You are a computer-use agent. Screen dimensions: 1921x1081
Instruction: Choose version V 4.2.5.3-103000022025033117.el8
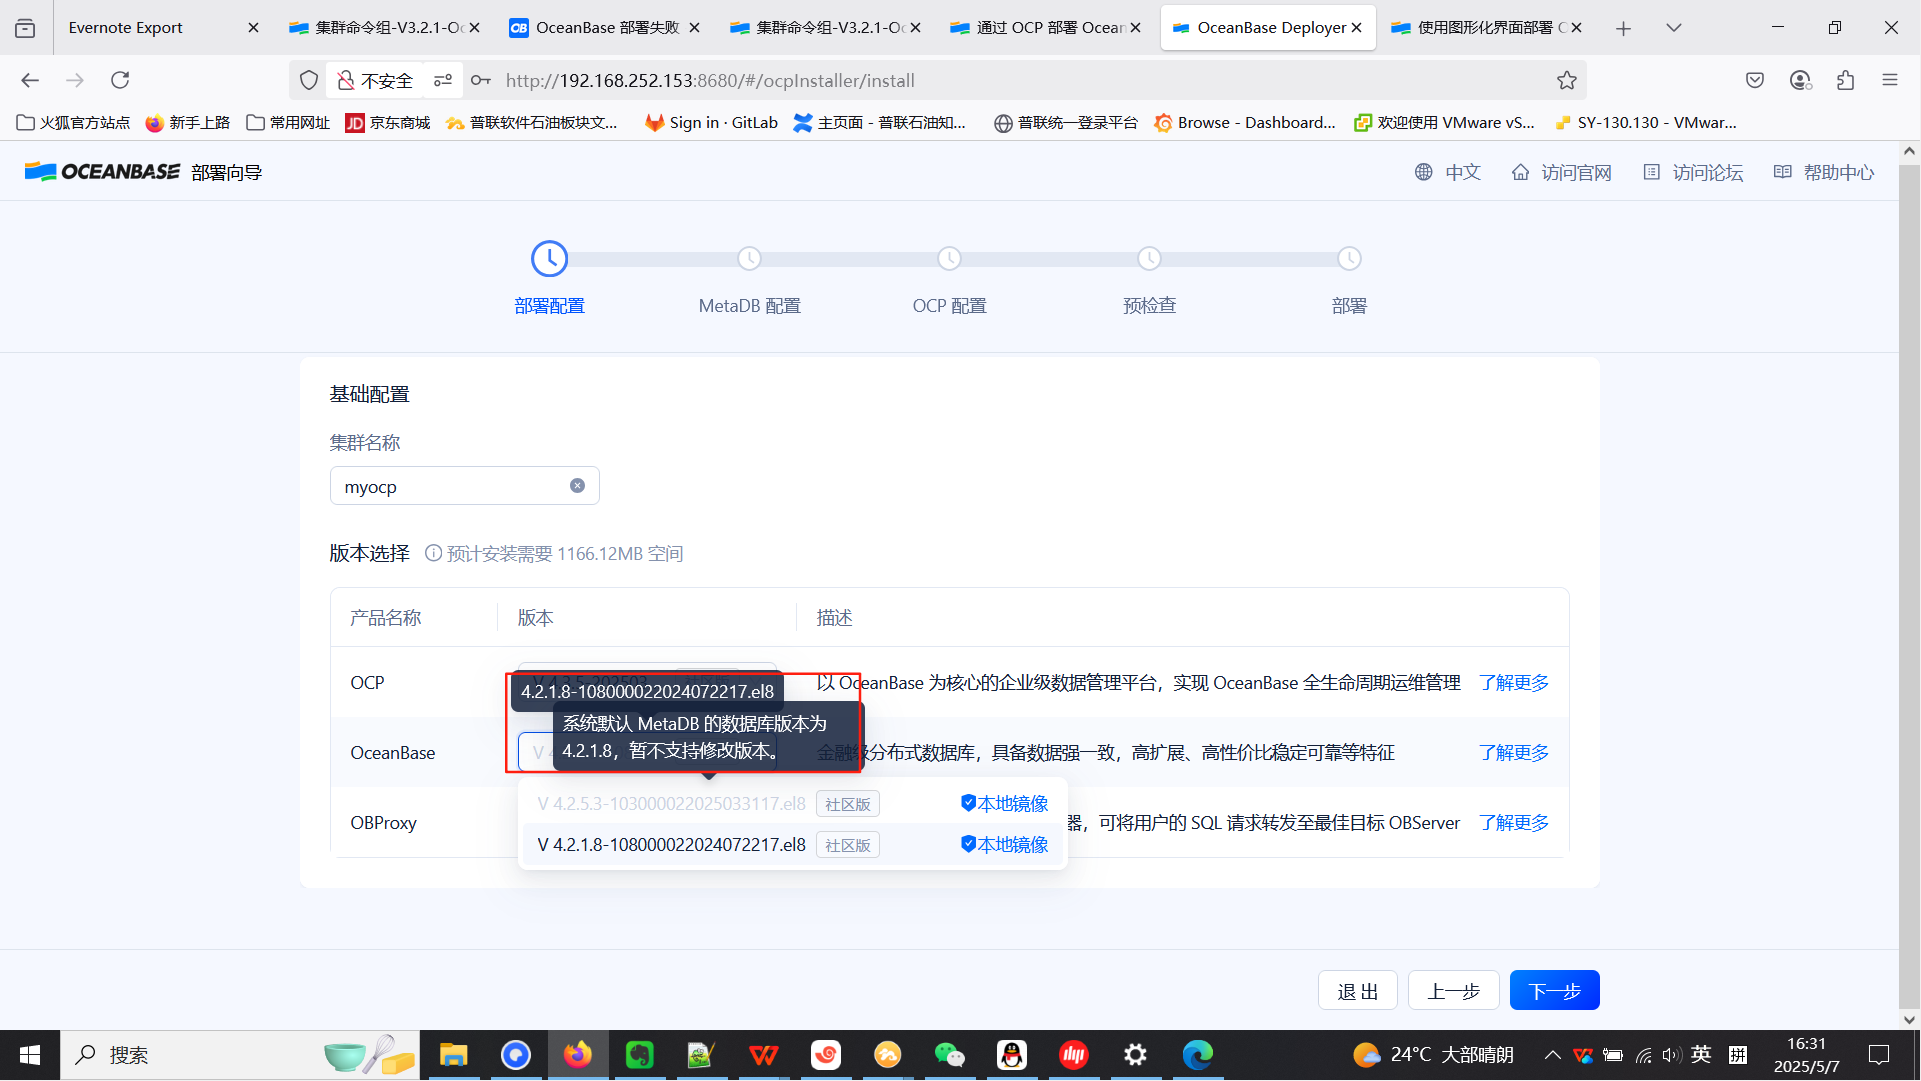(x=792, y=804)
